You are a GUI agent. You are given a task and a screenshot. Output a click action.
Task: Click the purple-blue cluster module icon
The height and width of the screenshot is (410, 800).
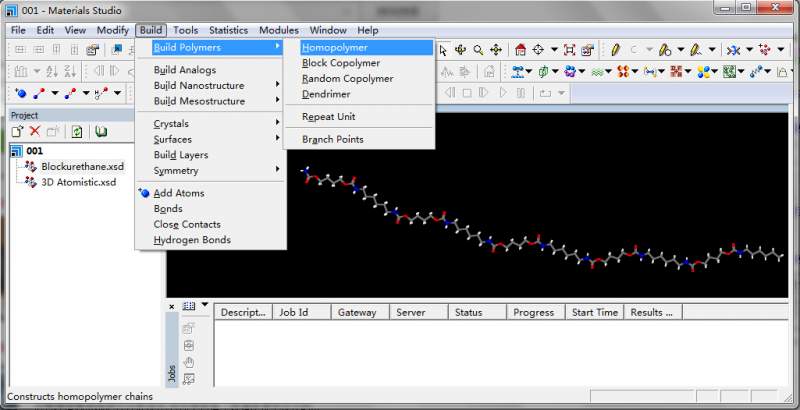tap(570, 72)
